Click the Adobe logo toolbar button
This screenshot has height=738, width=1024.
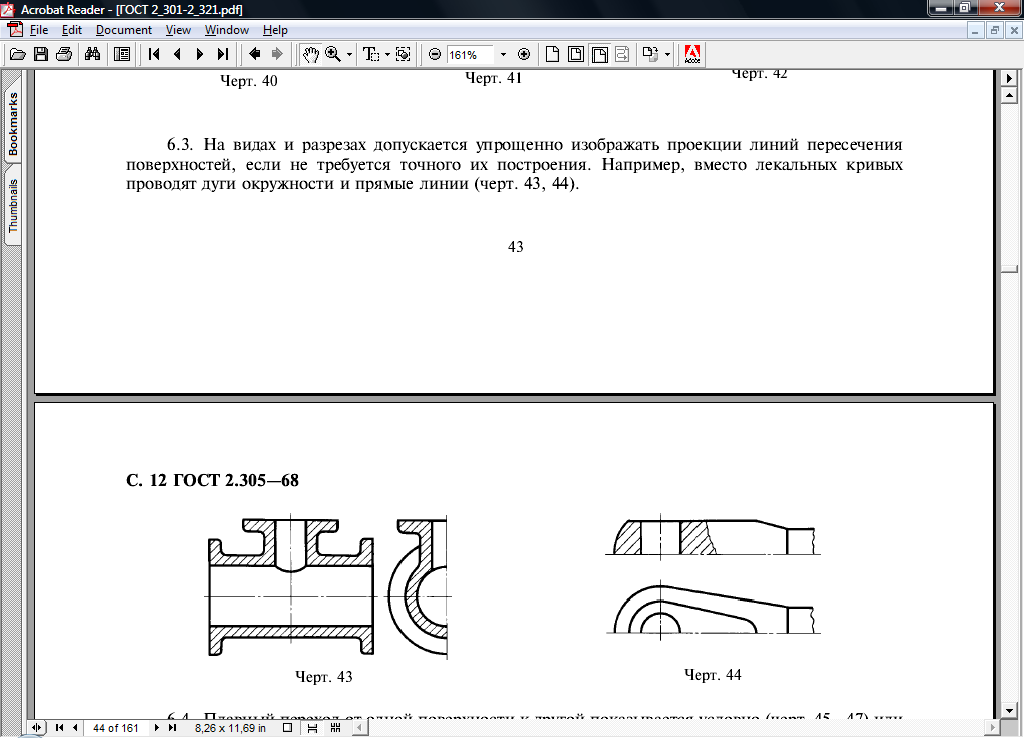pyautogui.click(x=692, y=55)
